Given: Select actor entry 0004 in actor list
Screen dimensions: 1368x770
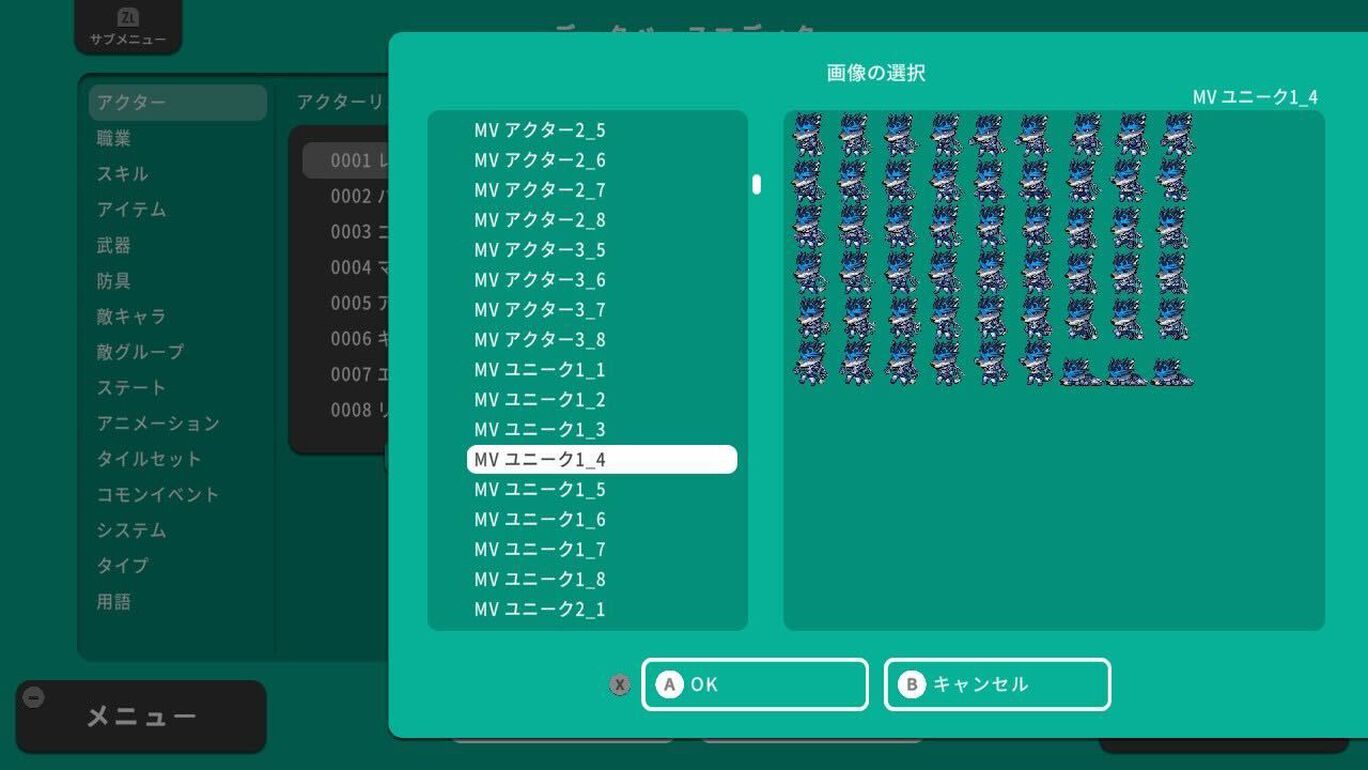Looking at the screenshot, I should [346, 268].
